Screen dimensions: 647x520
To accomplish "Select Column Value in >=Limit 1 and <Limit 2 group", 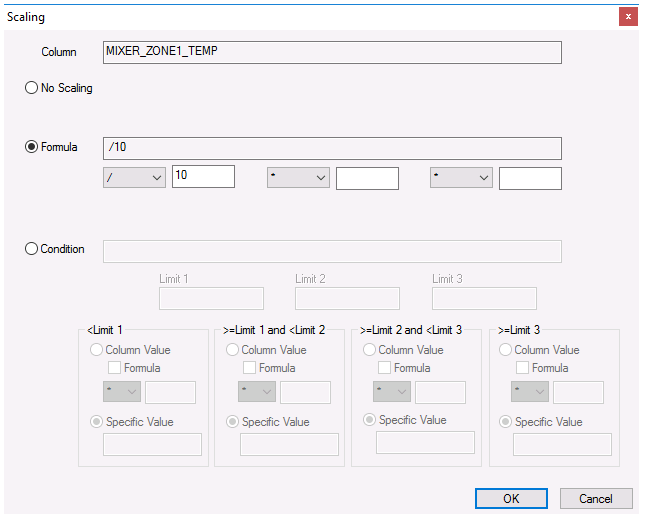I will coord(232,350).
